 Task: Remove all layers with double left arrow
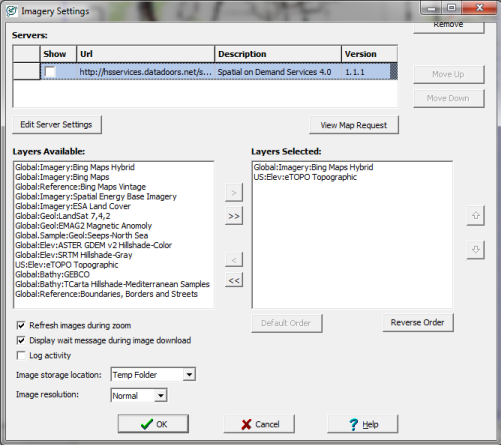[x=234, y=280]
